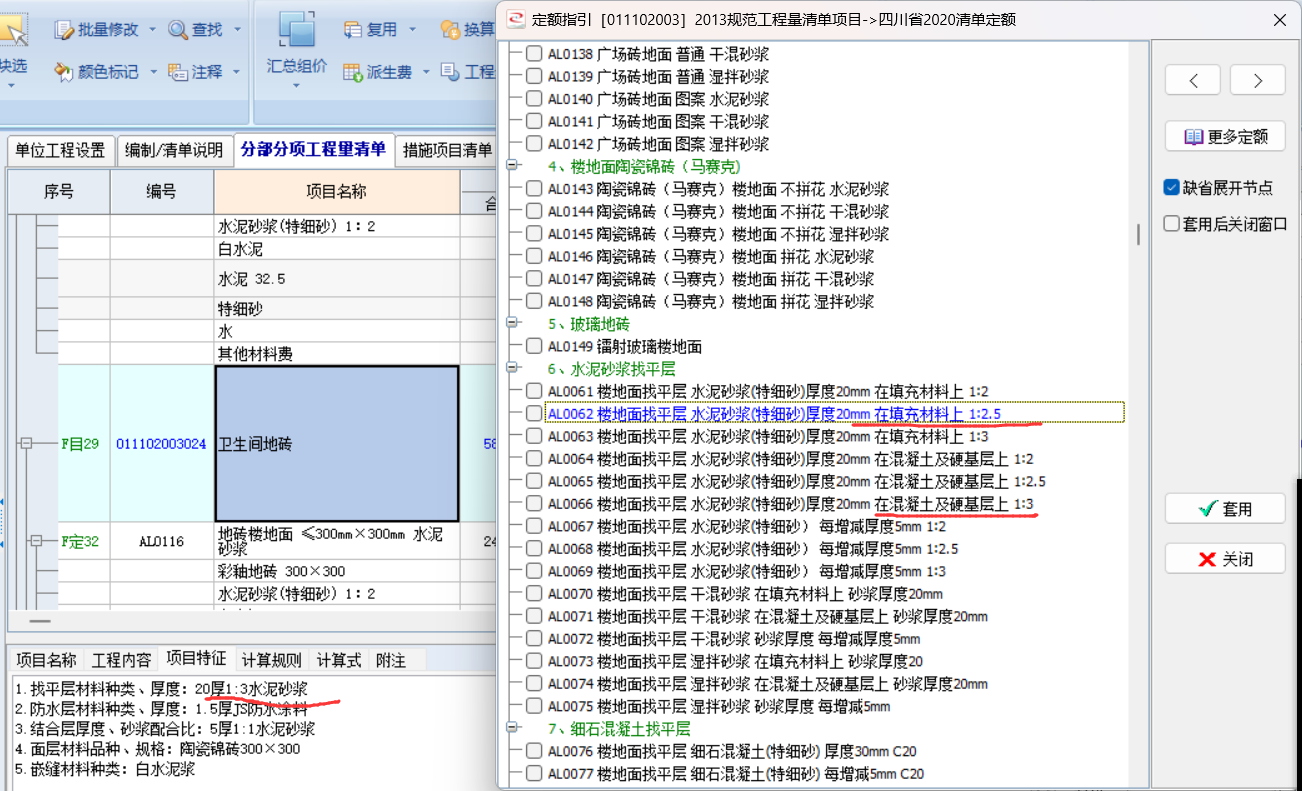Image resolution: width=1302 pixels, height=791 pixels.
Task: Collapse the F目29 row in the bill table
Action: point(27,443)
